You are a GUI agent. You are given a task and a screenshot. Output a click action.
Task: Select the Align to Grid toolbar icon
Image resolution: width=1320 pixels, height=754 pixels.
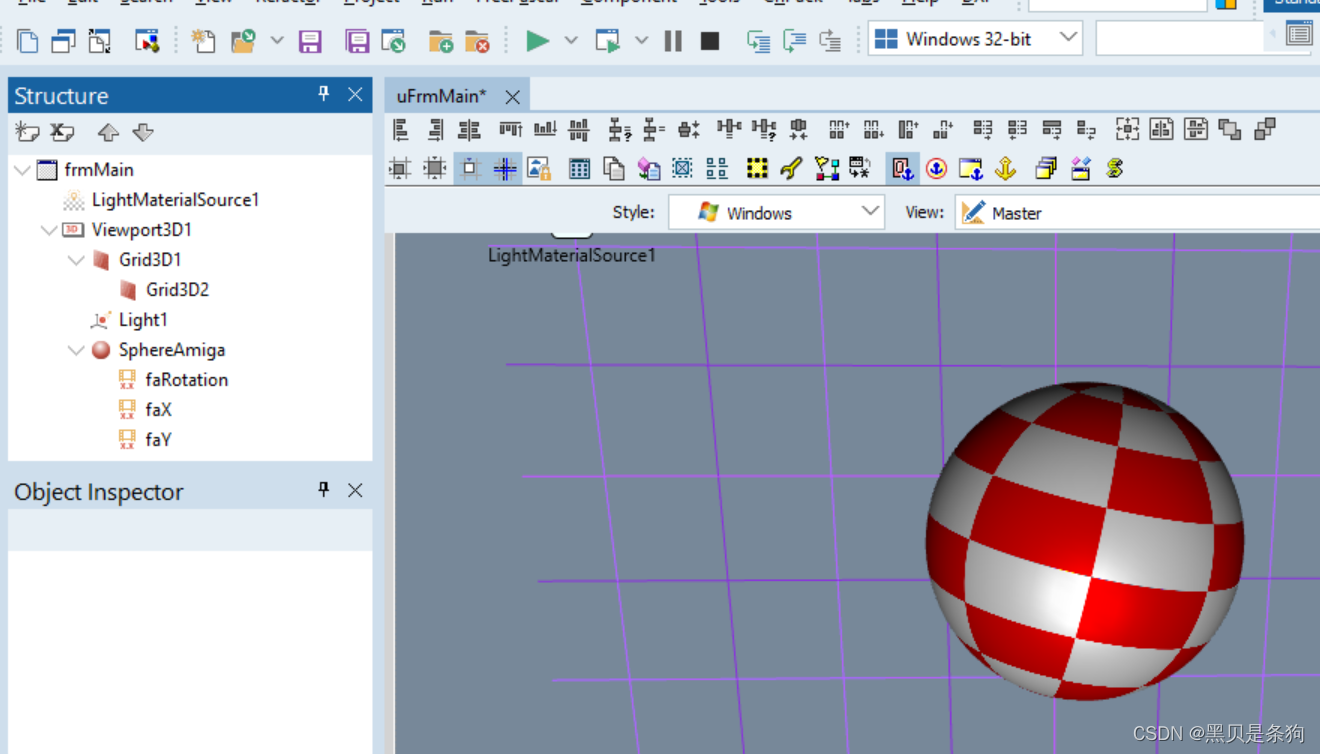pos(399,168)
